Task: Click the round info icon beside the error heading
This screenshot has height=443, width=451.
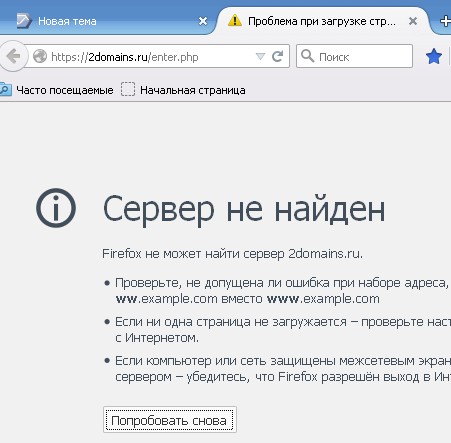Action: pyautogui.click(x=56, y=208)
